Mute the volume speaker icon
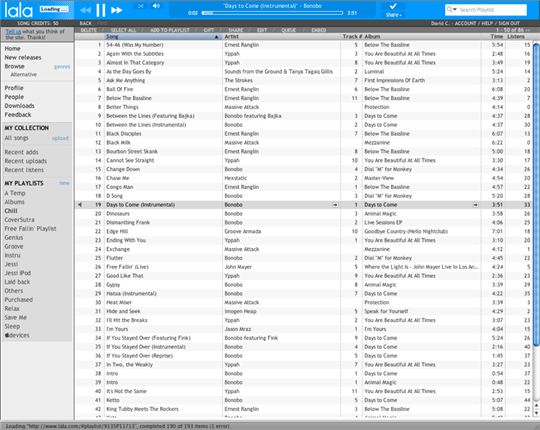Image resolution: width=540 pixels, height=430 pixels. click(156, 6)
